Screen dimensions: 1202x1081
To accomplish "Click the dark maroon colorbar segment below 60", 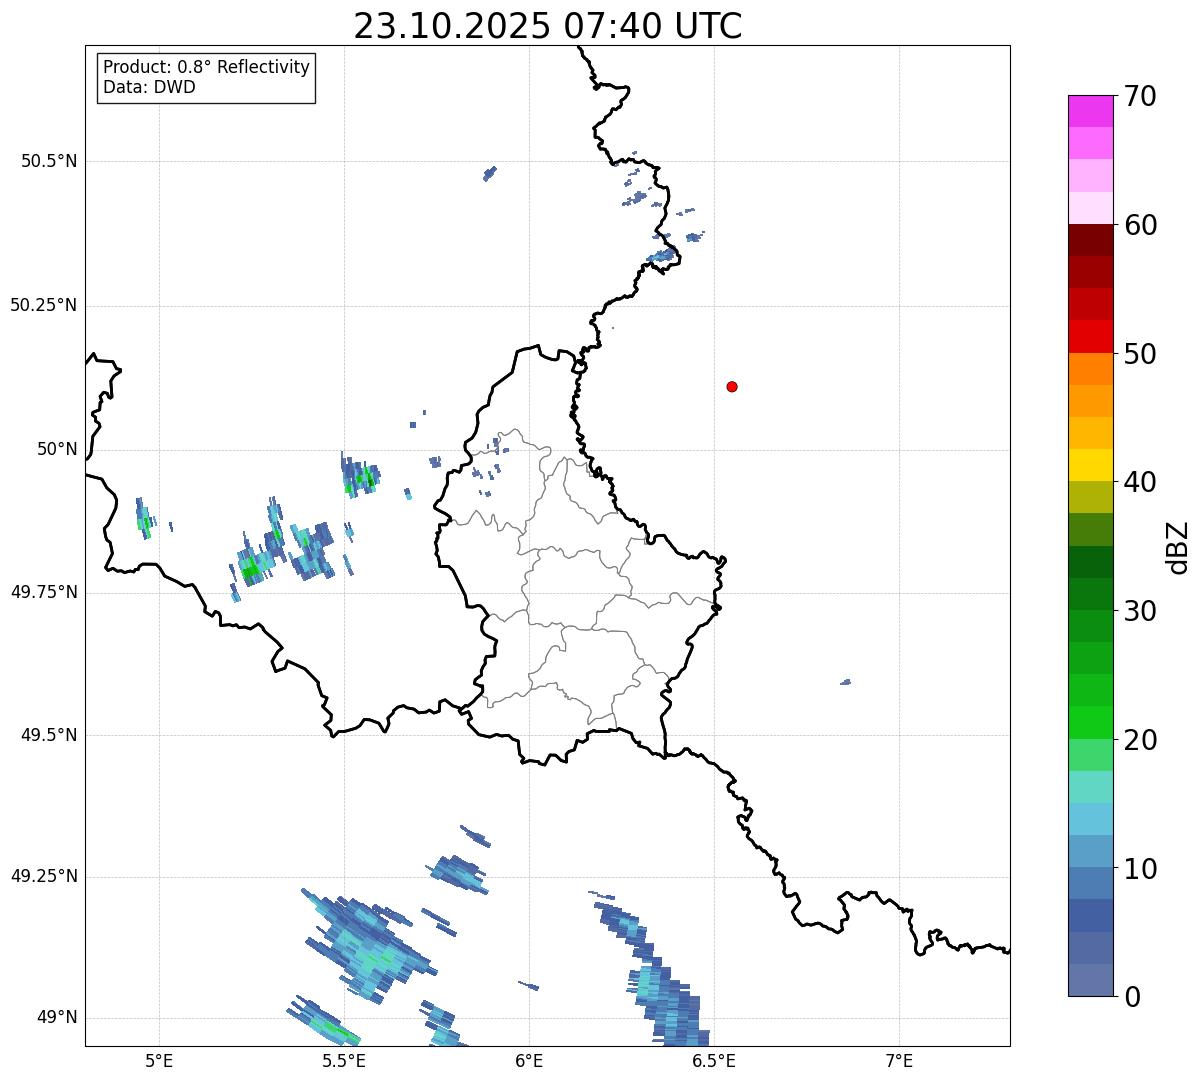I will (1090, 240).
